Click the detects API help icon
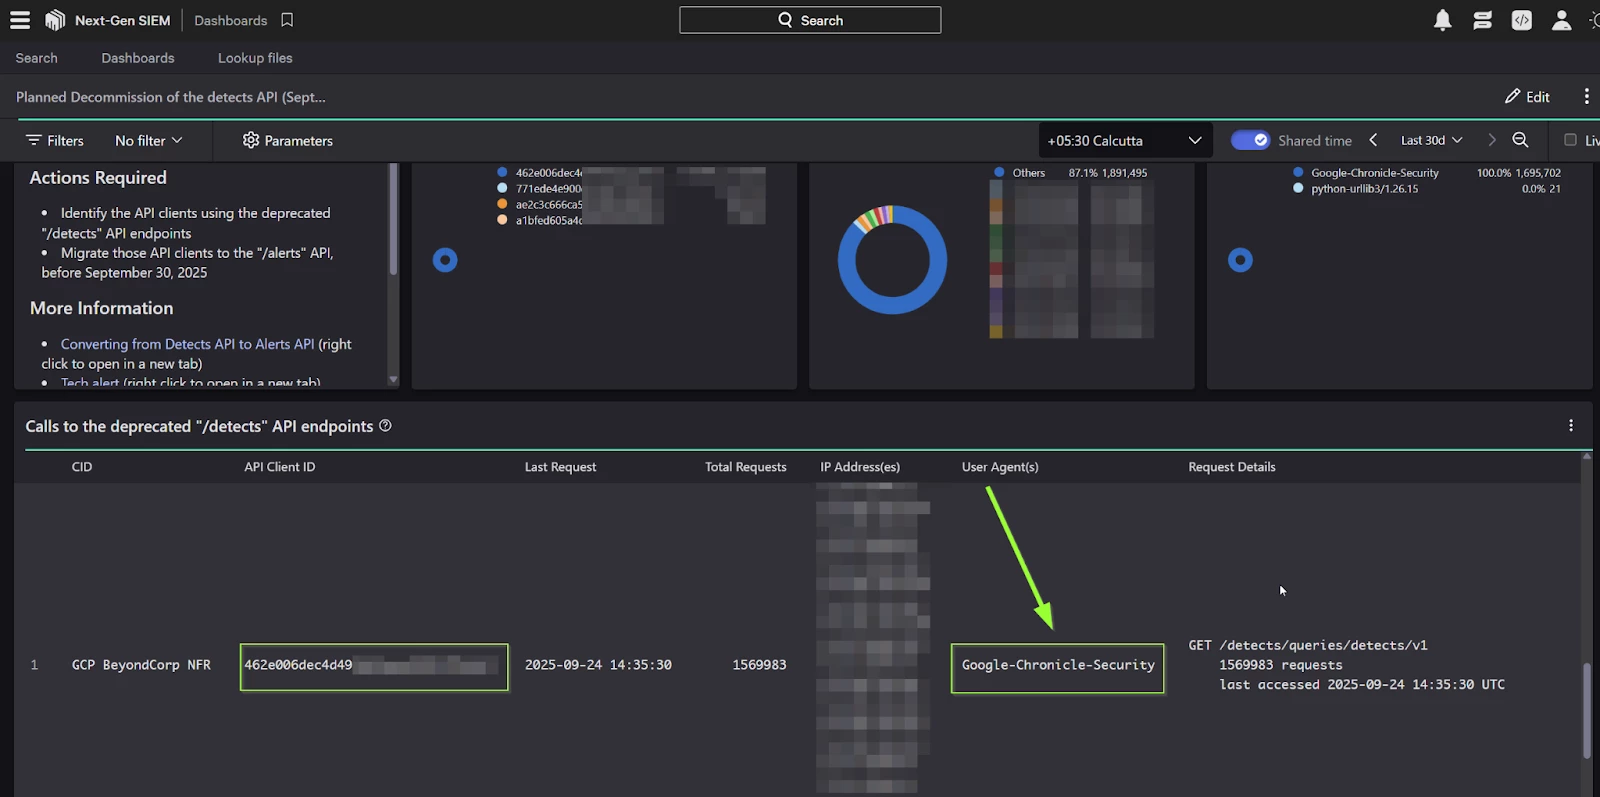The image size is (1600, 797). click(x=386, y=426)
